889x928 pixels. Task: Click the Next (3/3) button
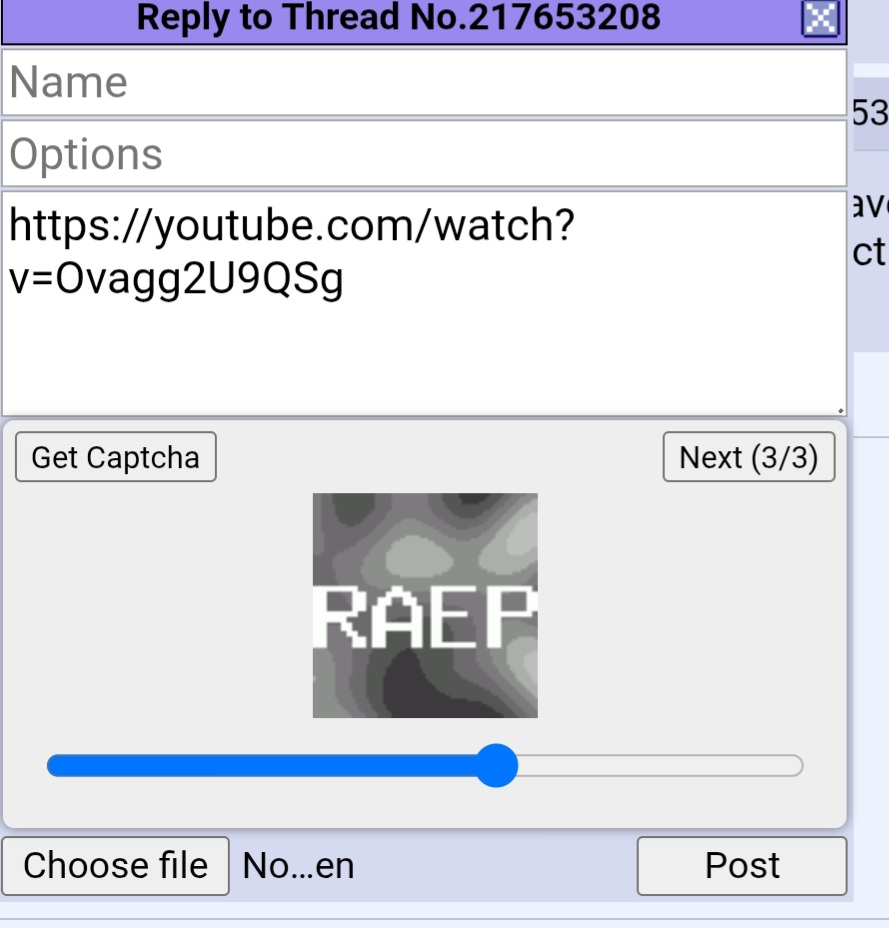click(749, 457)
